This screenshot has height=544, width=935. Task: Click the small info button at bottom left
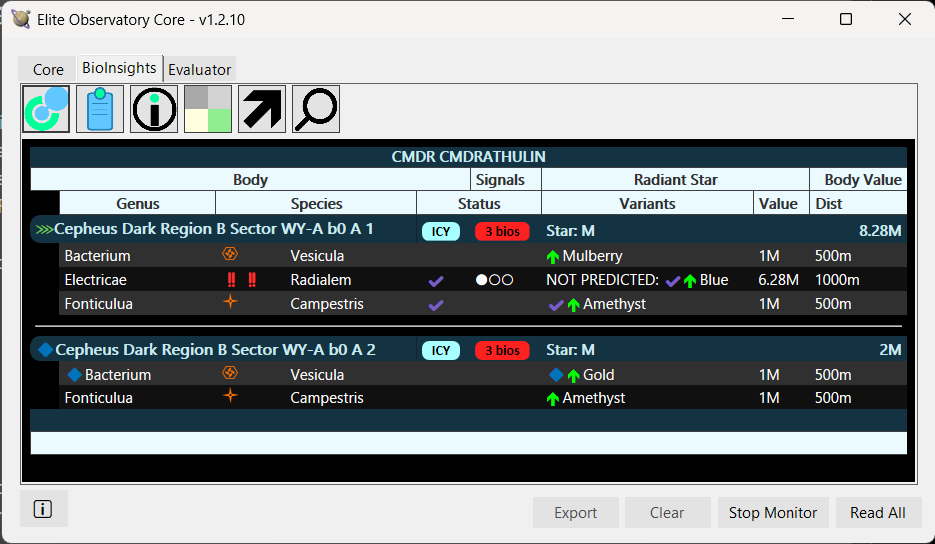pyautogui.click(x=43, y=509)
